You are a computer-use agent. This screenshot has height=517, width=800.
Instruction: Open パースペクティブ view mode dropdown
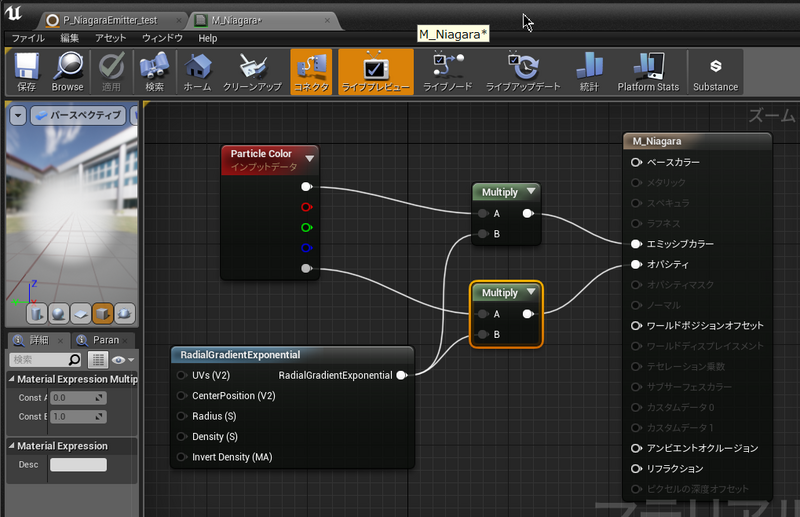(x=79, y=115)
